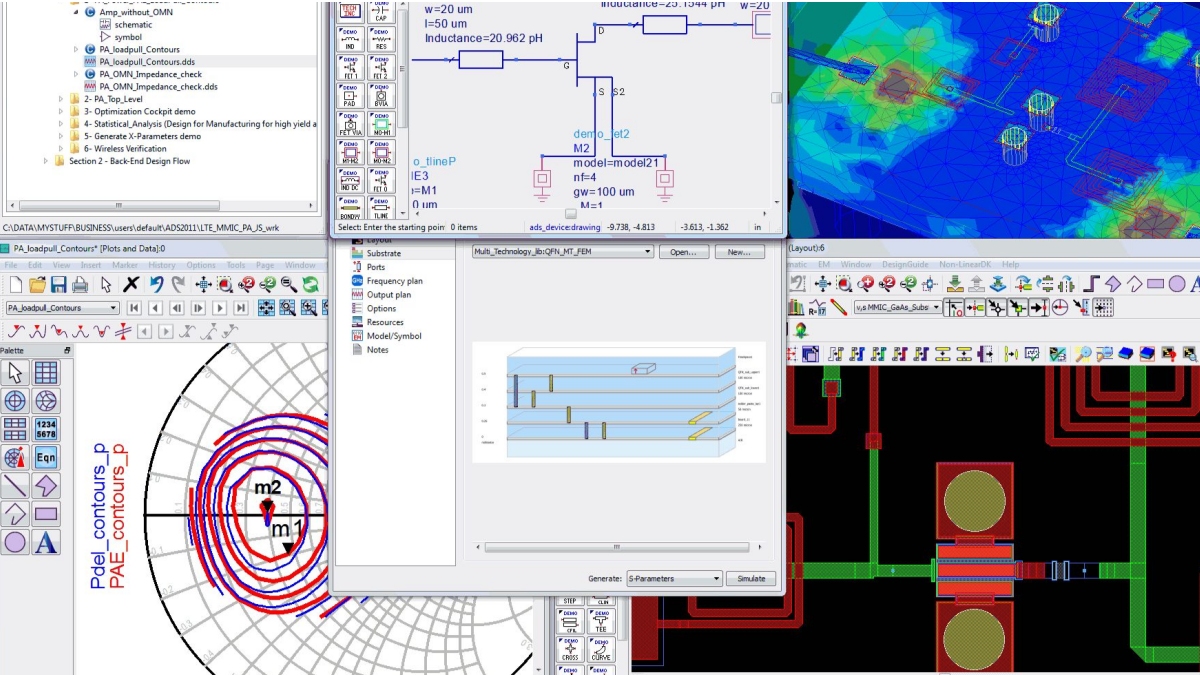Click the substrate preview horizontal scrollbar
Viewport: 1200px width, 675px height.
(x=617, y=547)
